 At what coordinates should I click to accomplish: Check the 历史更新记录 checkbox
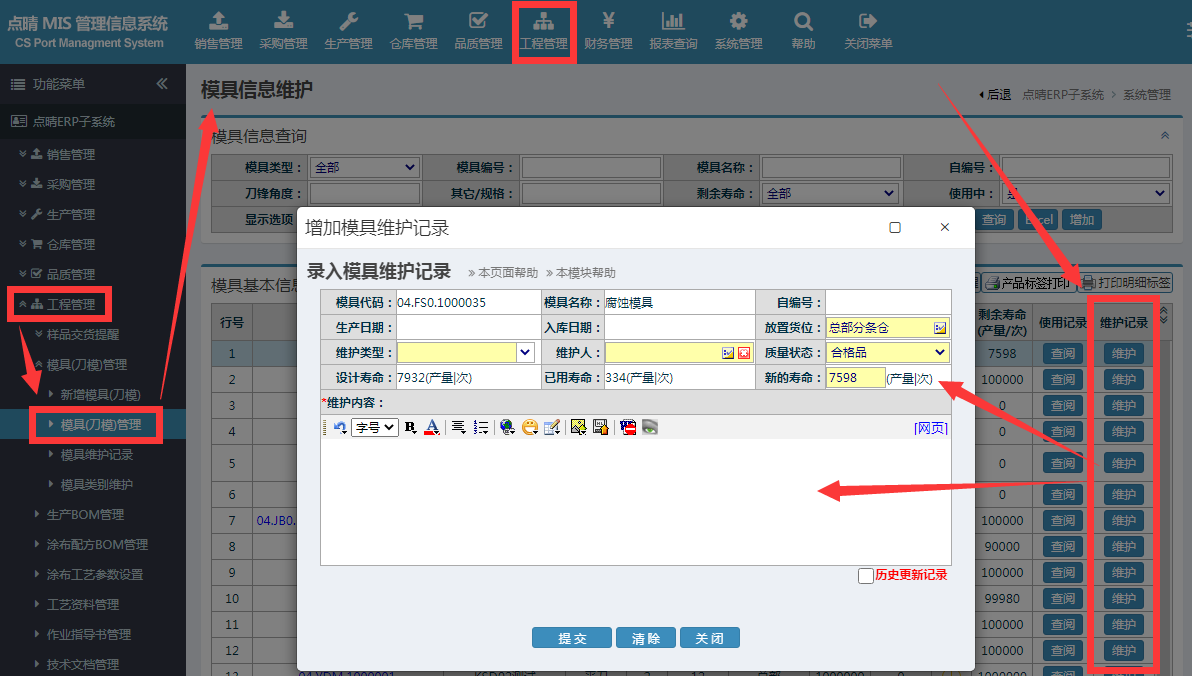[866, 576]
